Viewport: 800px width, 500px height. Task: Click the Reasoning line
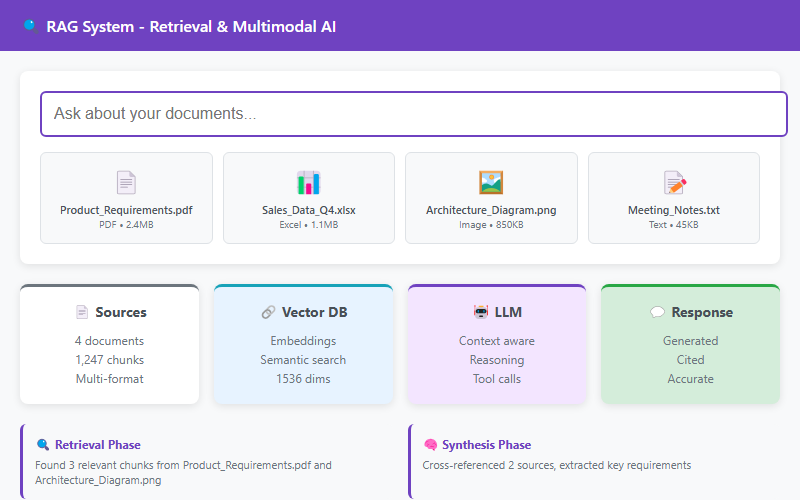tap(497, 360)
